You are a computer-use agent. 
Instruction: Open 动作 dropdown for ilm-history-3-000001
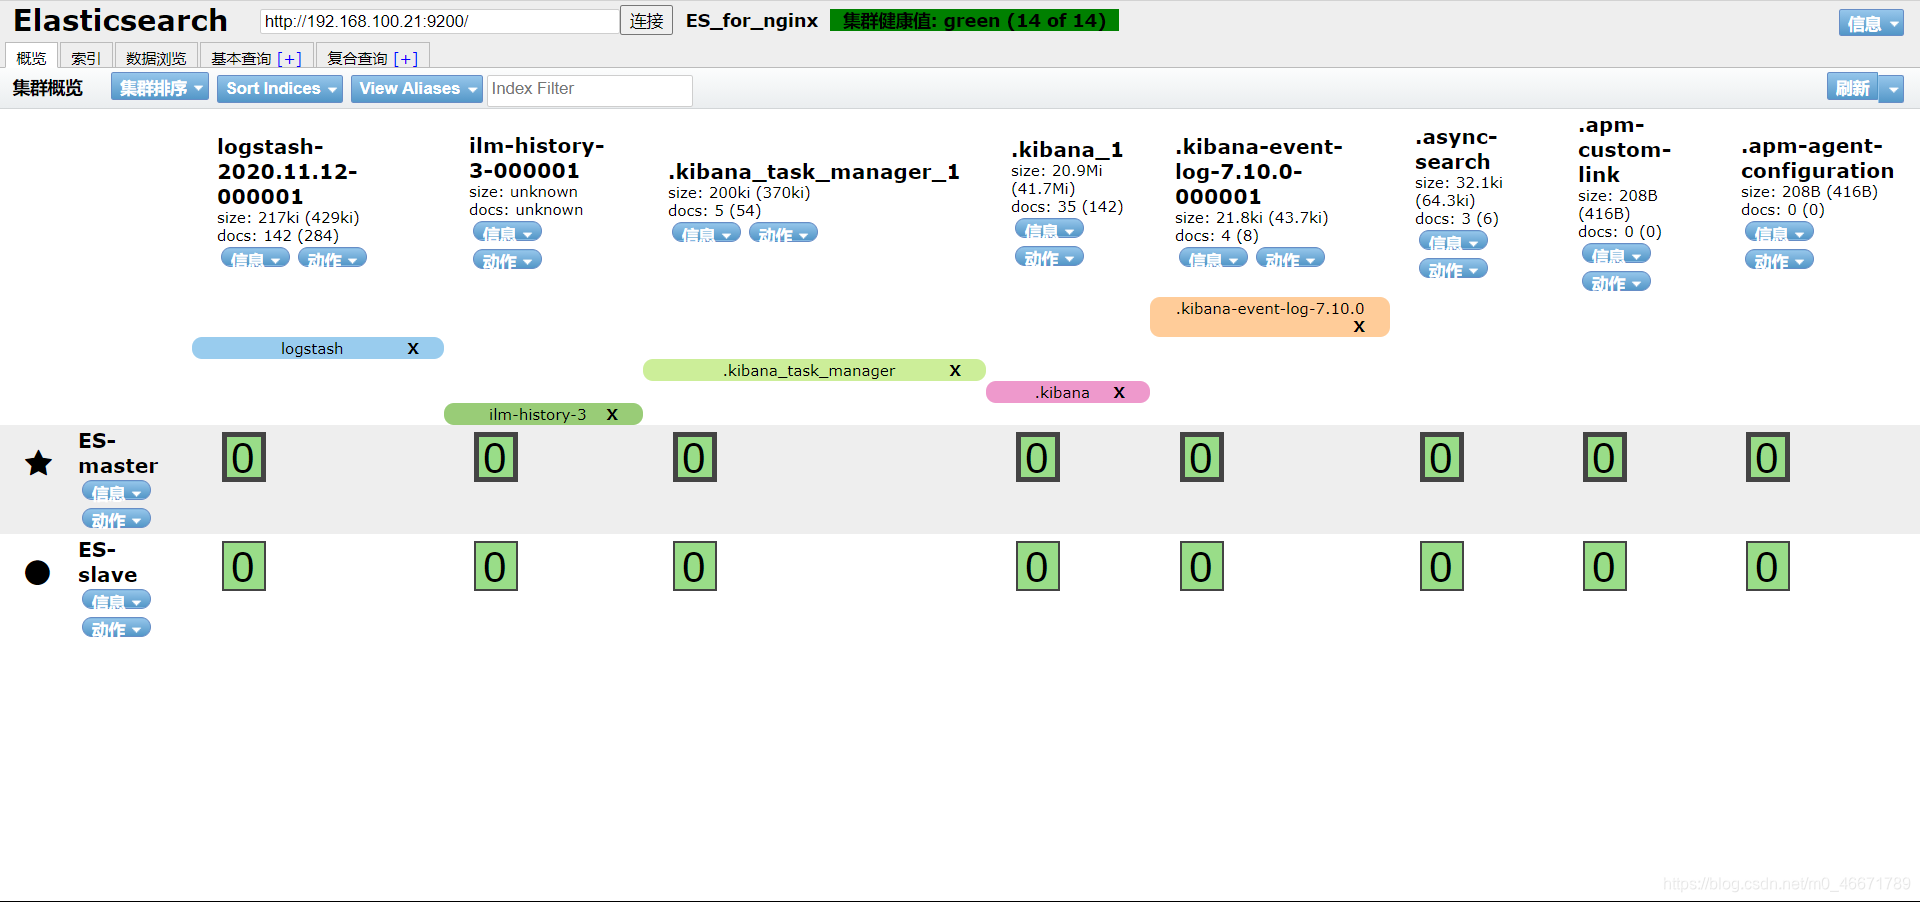pos(507,260)
